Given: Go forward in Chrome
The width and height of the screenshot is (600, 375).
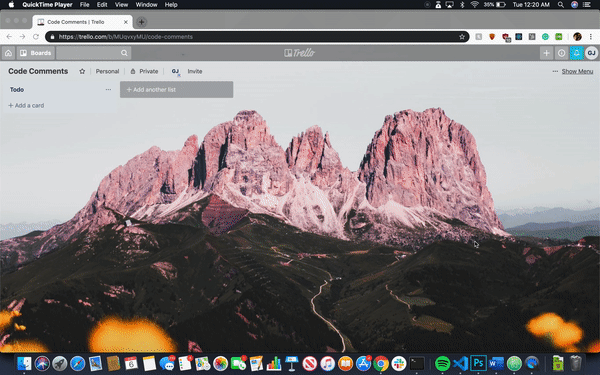Looking at the screenshot, I should (22, 37).
